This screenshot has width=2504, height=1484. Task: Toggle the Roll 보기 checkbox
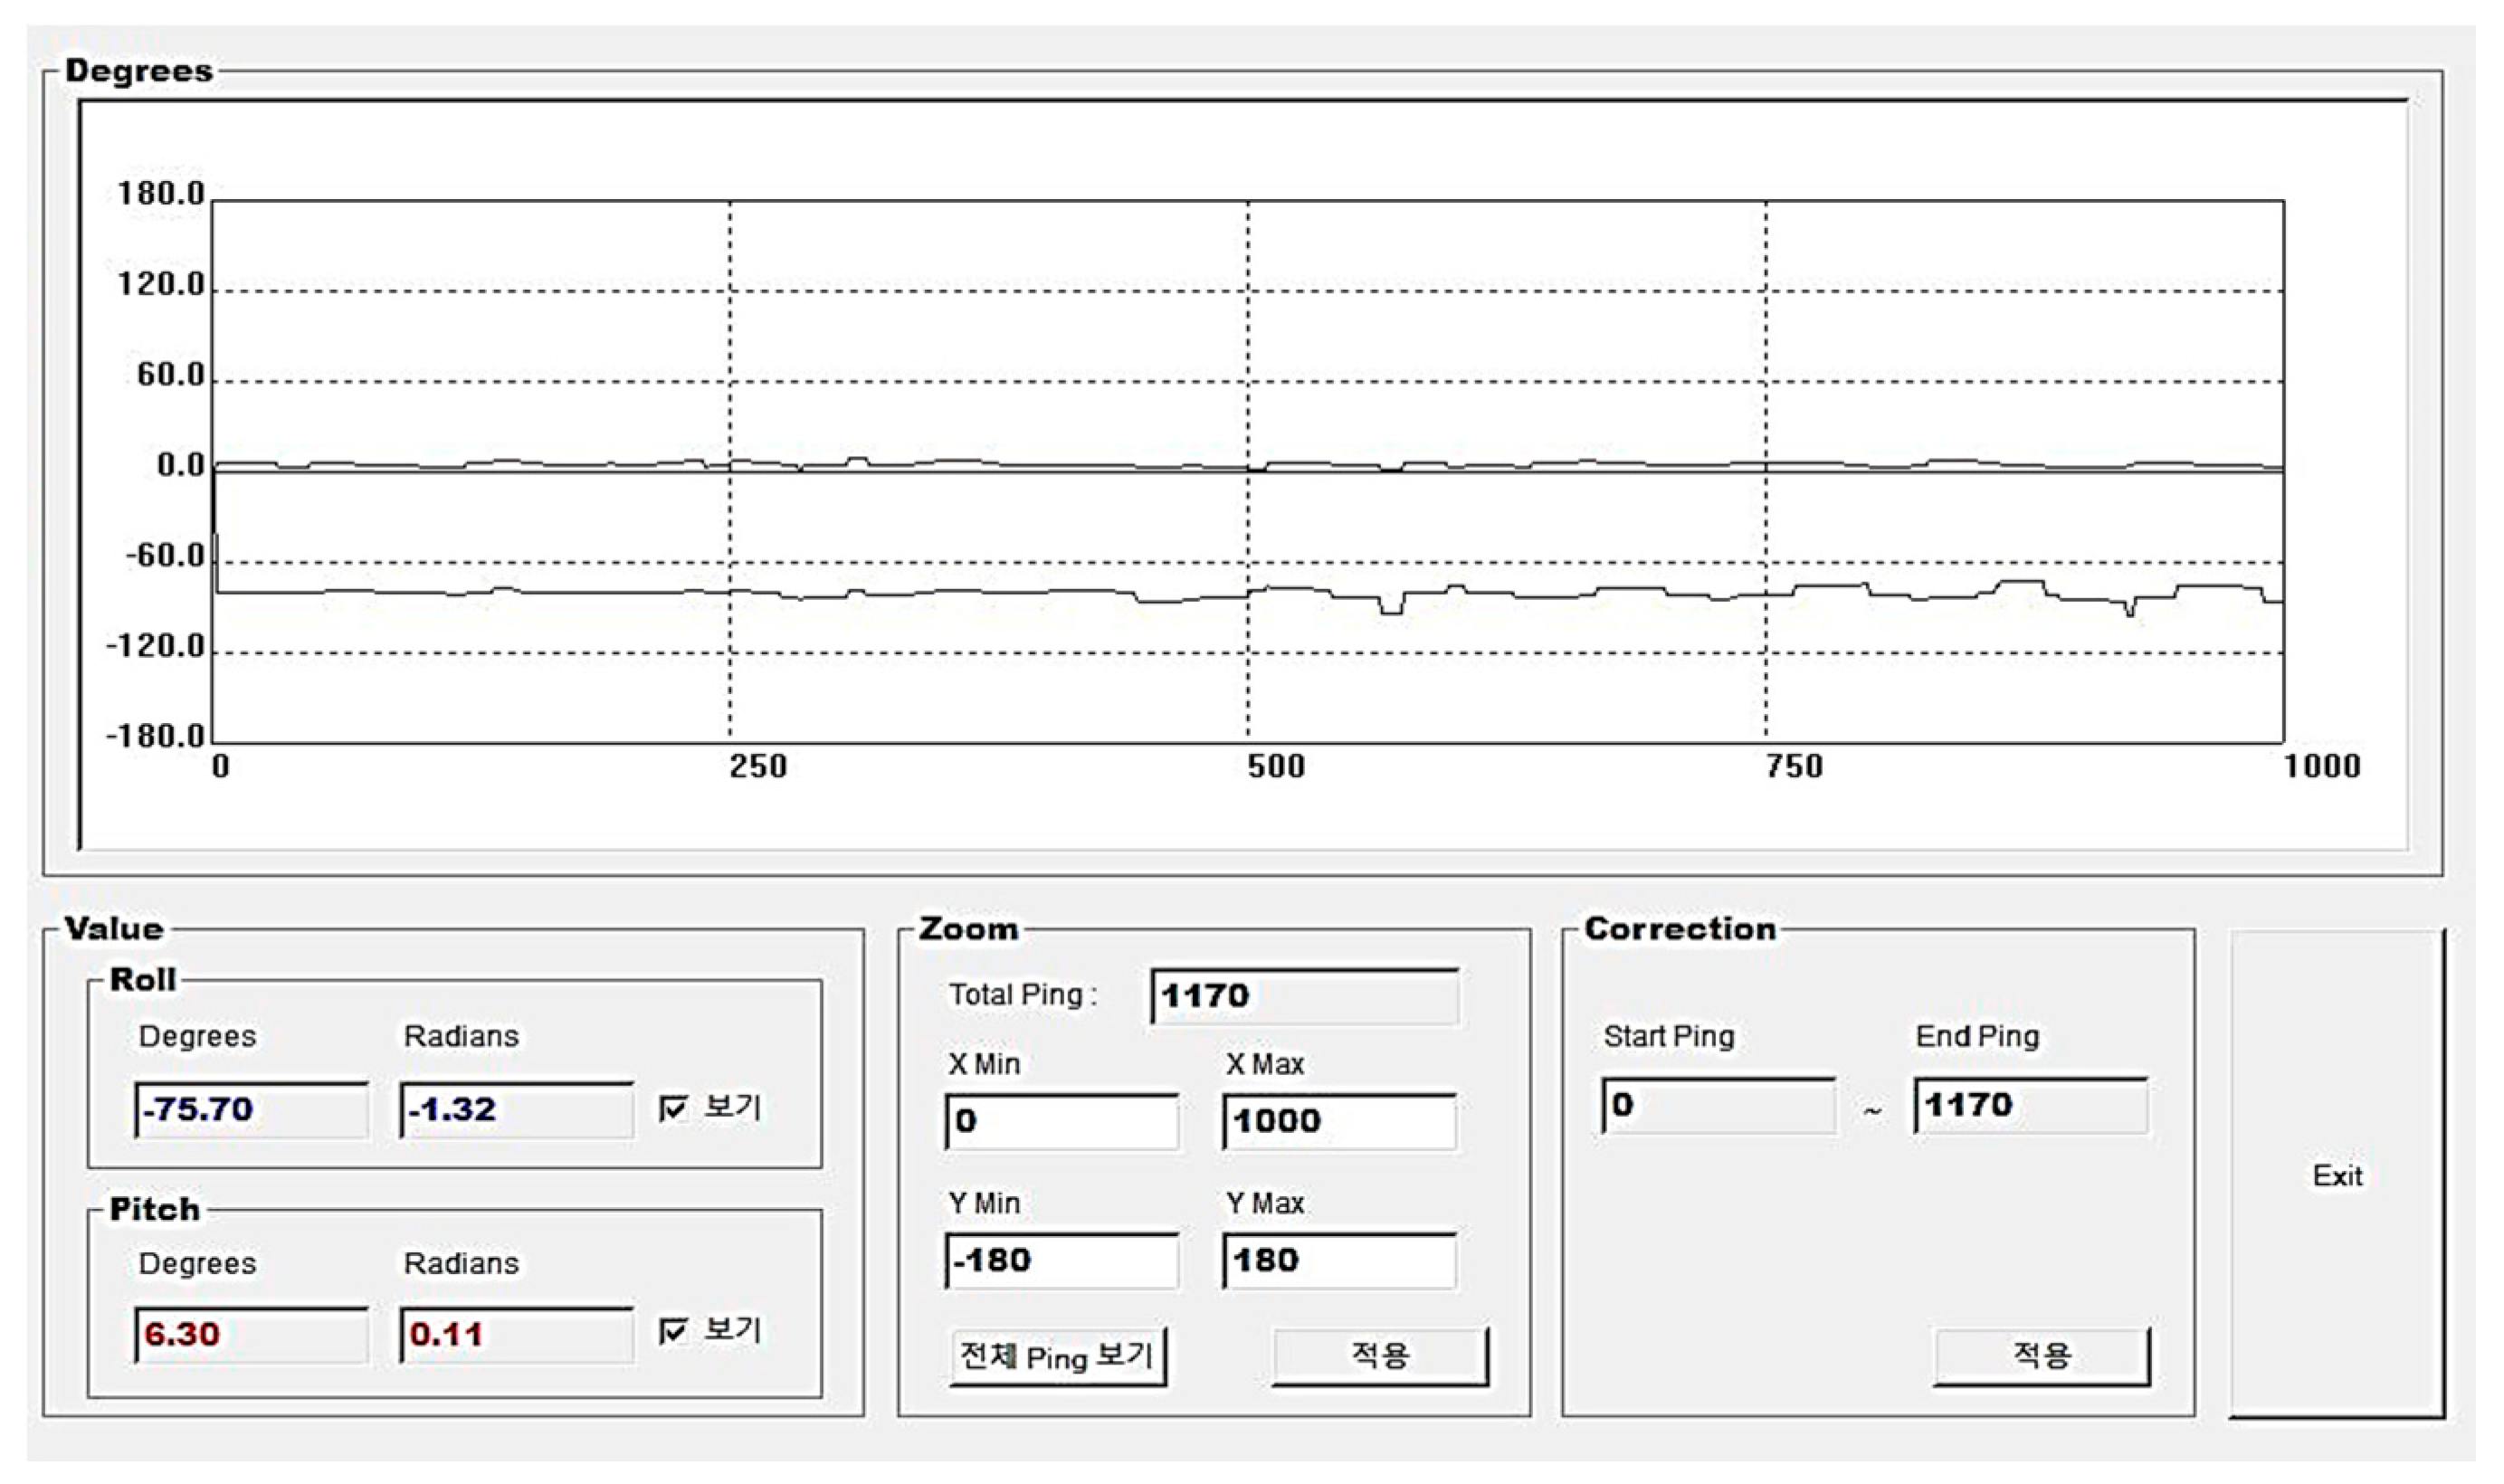pos(673,1109)
